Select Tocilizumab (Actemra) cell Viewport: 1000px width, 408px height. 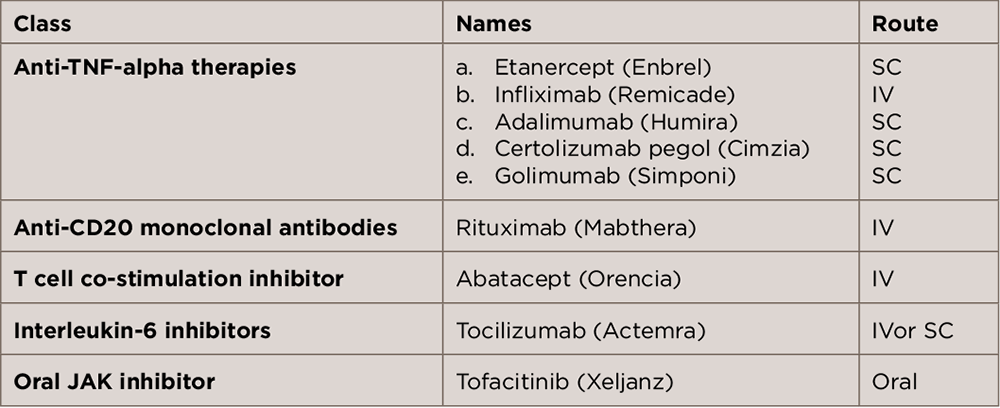point(580,329)
